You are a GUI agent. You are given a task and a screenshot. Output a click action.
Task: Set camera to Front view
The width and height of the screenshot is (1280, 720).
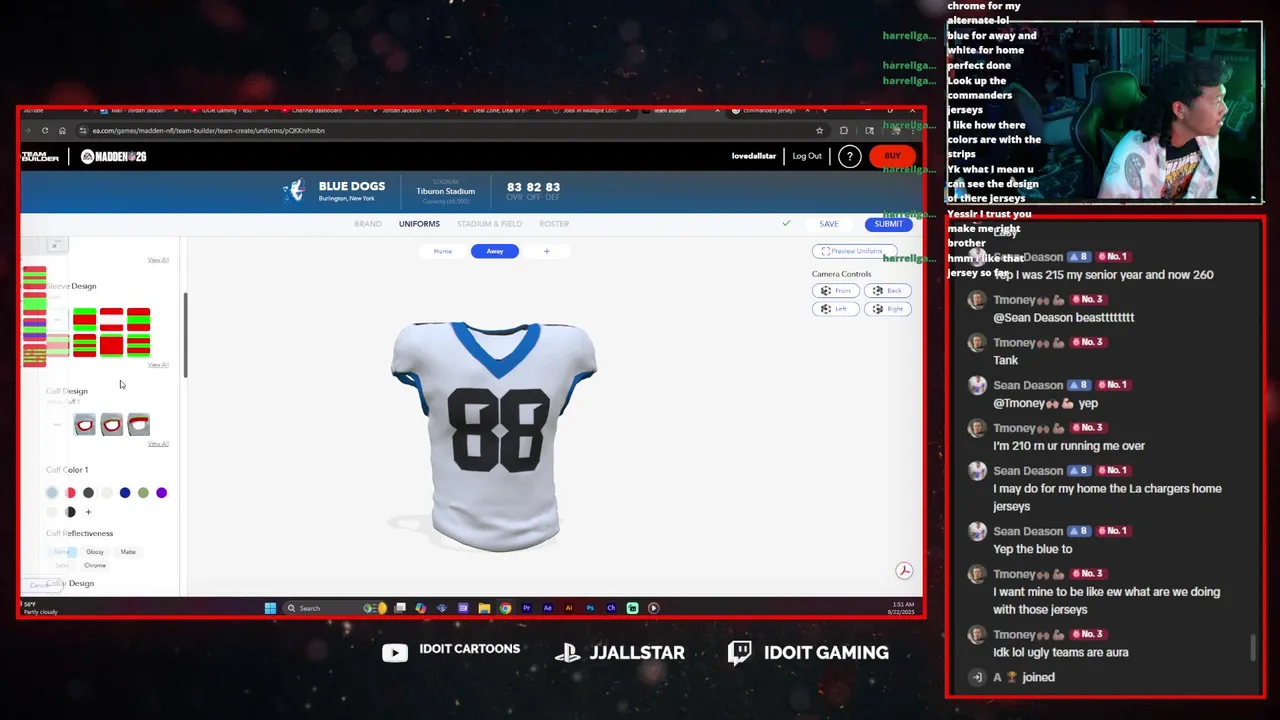(x=836, y=291)
